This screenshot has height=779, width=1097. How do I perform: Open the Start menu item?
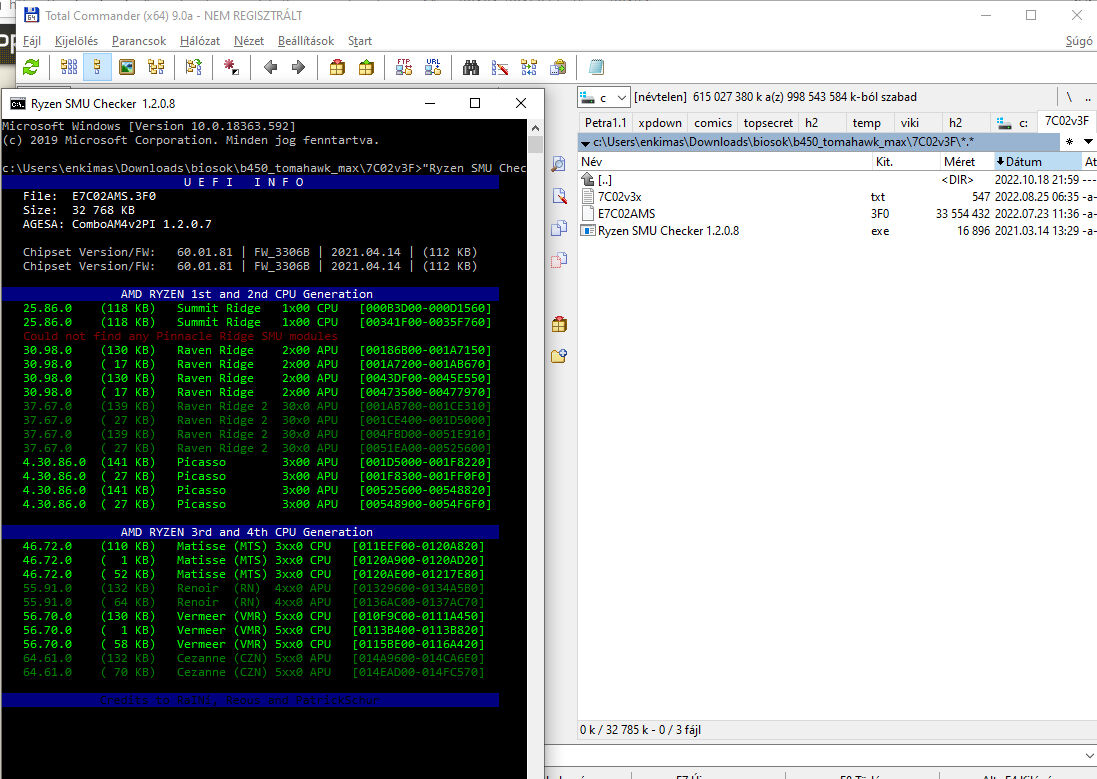coord(360,41)
